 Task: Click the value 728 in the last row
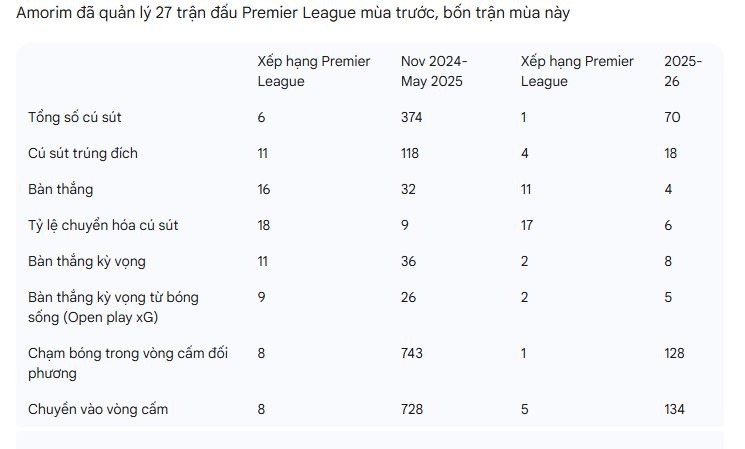click(411, 410)
